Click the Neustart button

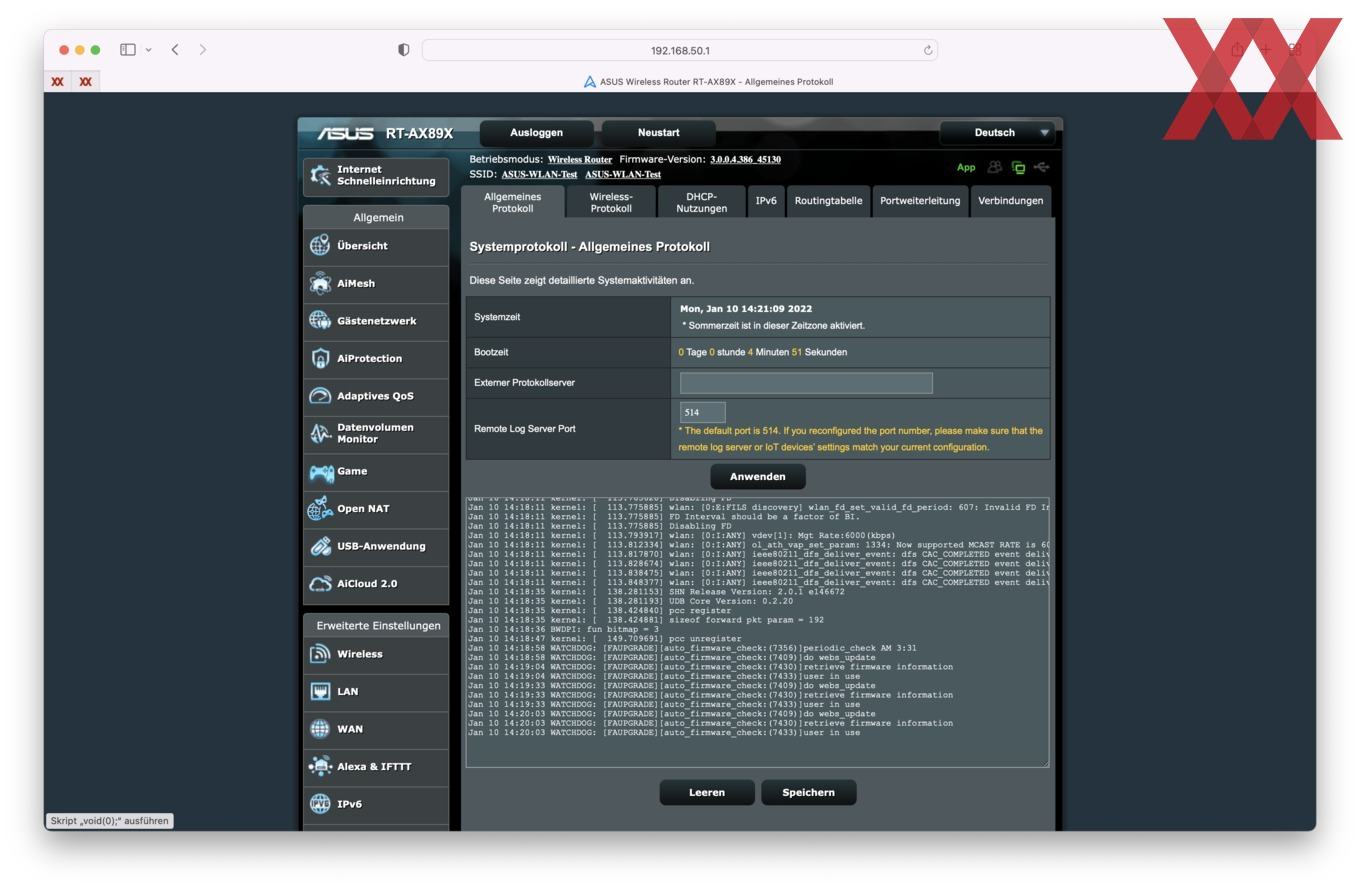(x=658, y=133)
